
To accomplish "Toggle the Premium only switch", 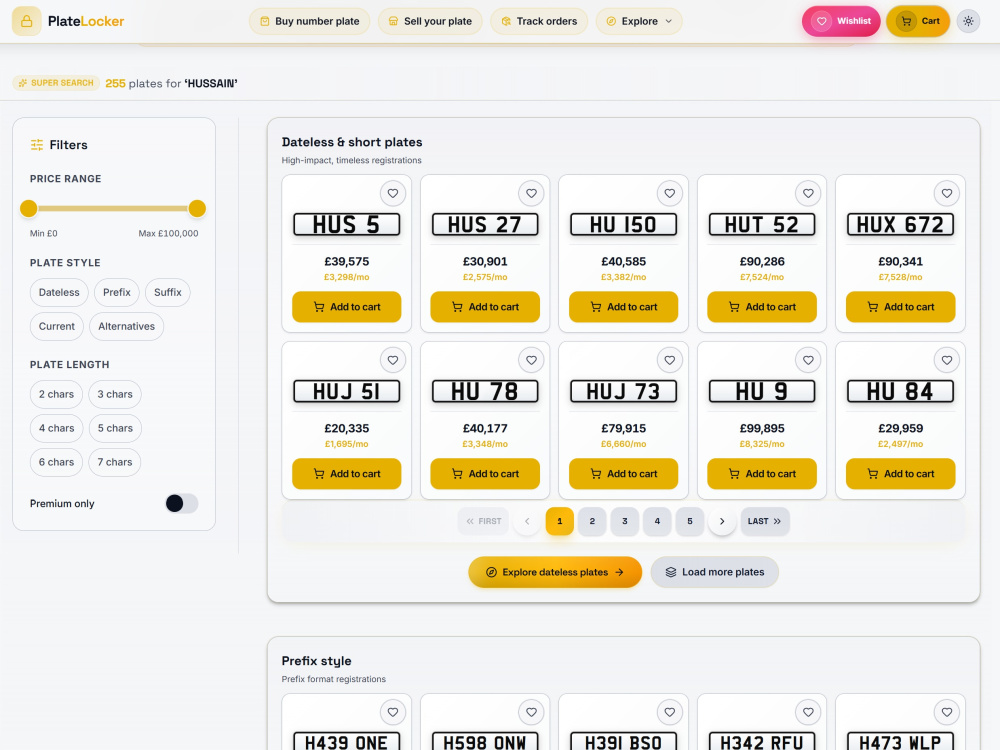I will coord(181,503).
